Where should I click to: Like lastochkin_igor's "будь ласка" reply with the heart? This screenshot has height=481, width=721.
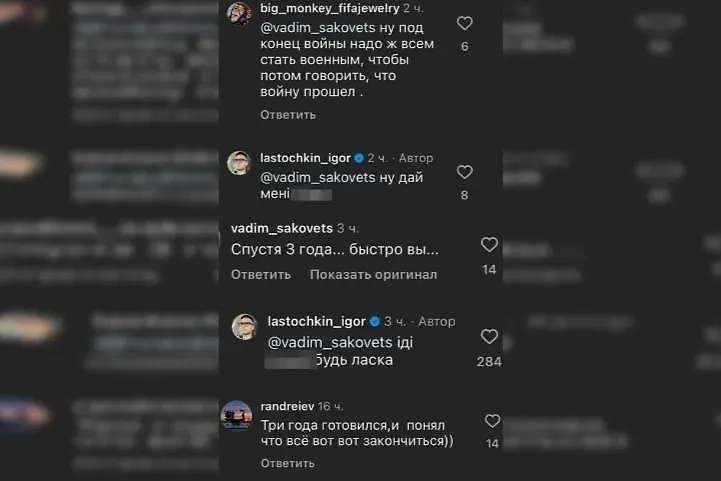pos(489,337)
